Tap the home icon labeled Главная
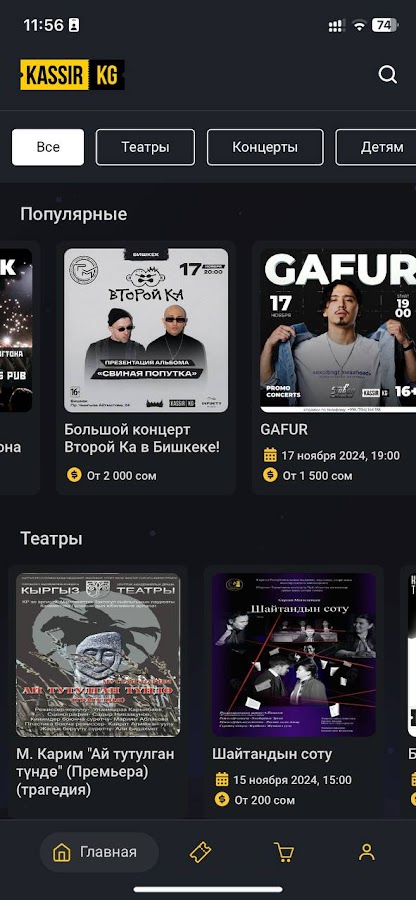 [x=62, y=852]
